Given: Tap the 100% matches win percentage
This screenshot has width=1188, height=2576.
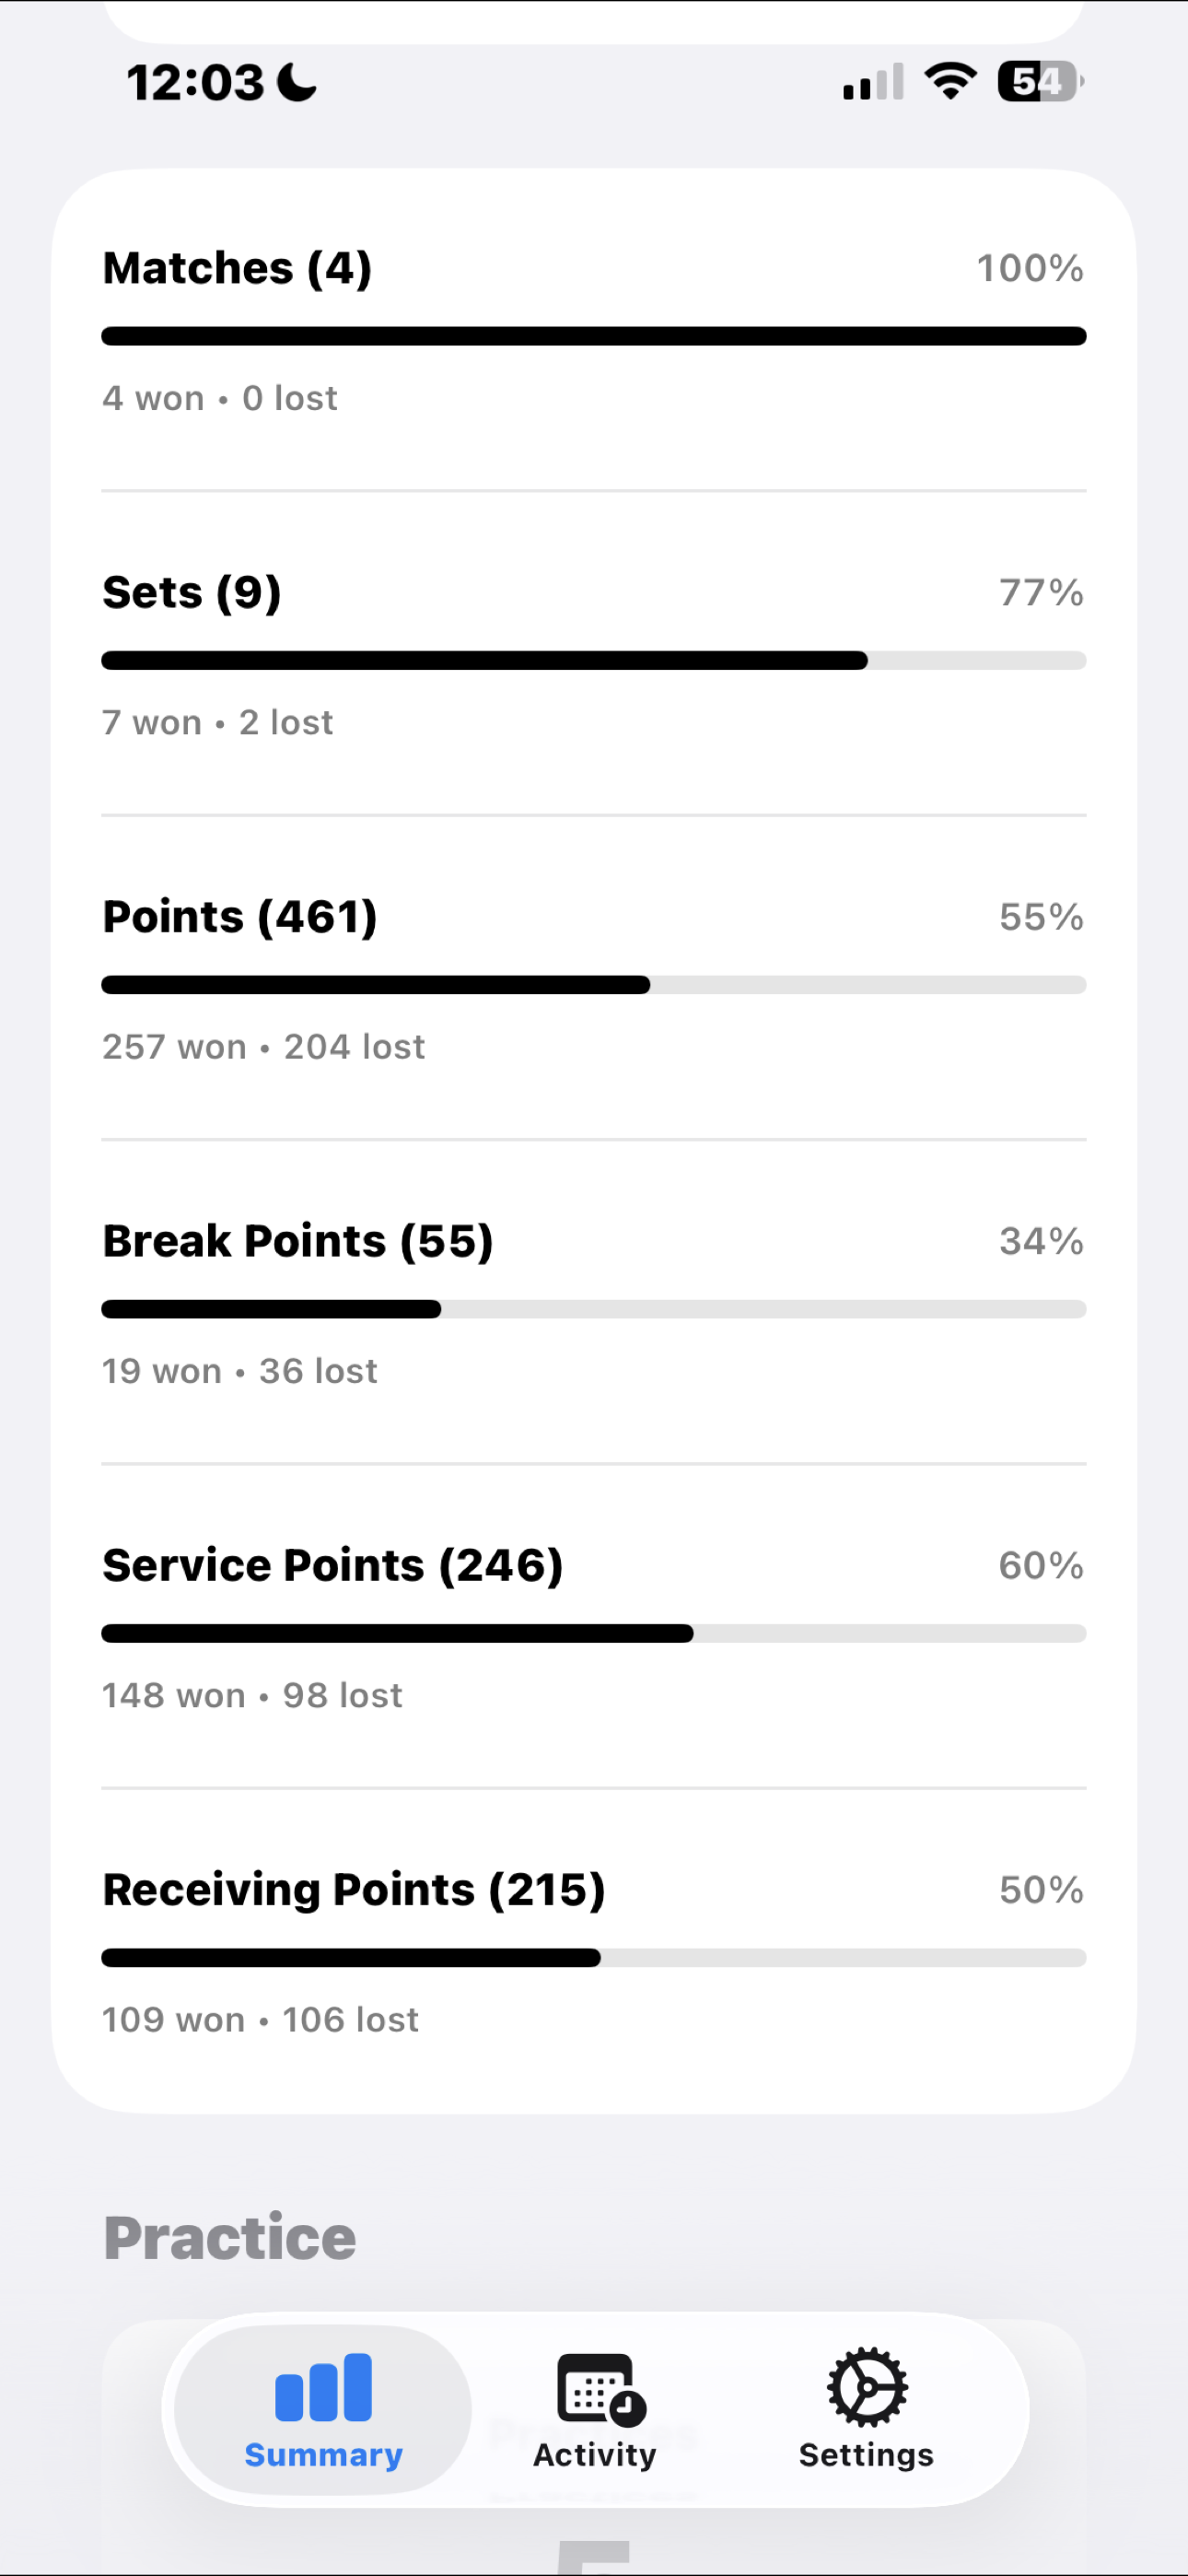Looking at the screenshot, I should pos(1031,268).
